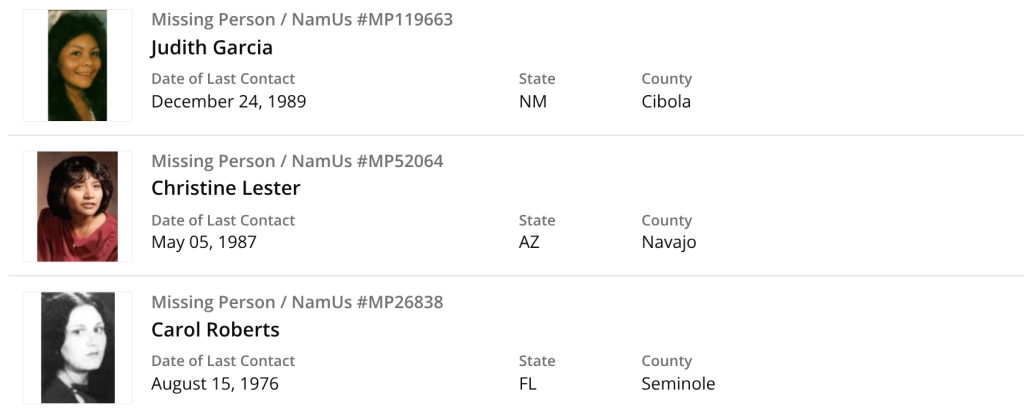The width and height of the screenshot is (1024, 415).
Task: Click the NamUs #MP52064 case header
Action: 297,161
